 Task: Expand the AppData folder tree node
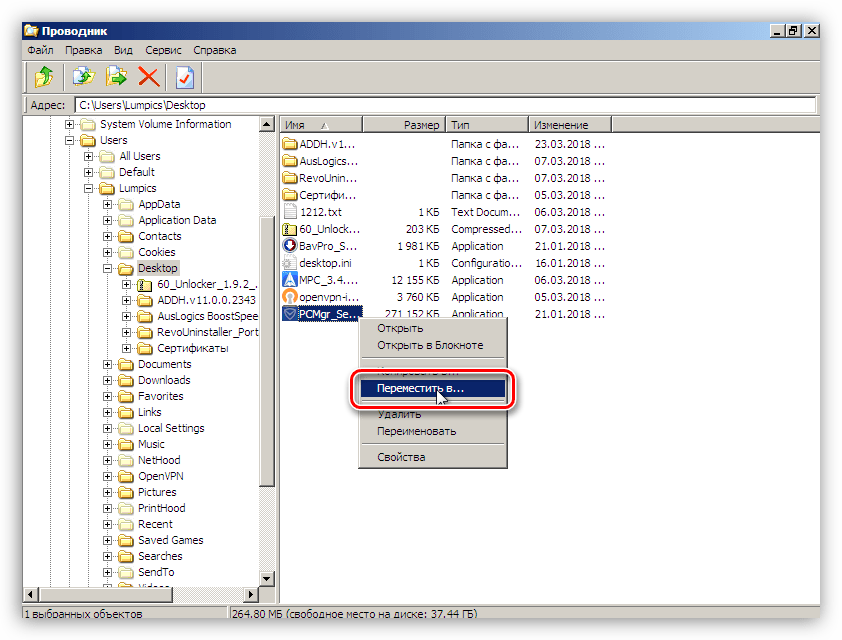coord(108,204)
